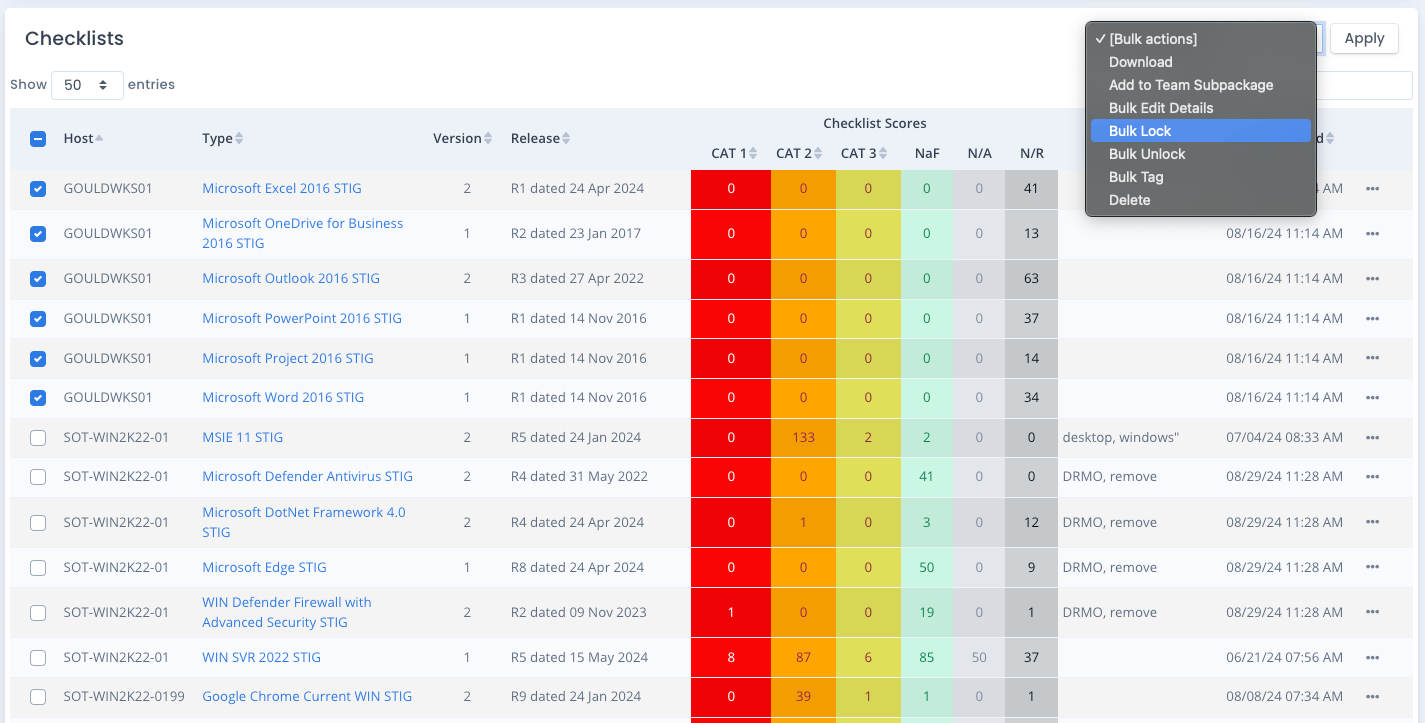Choose Download in bulk actions menu
This screenshot has height=723, width=1425.
click(x=1200, y=62)
